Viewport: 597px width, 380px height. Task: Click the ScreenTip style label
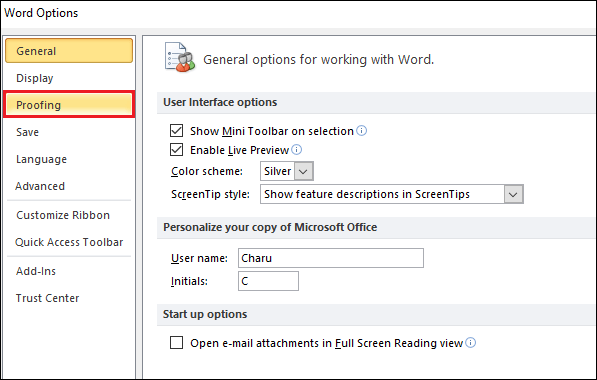pos(210,194)
